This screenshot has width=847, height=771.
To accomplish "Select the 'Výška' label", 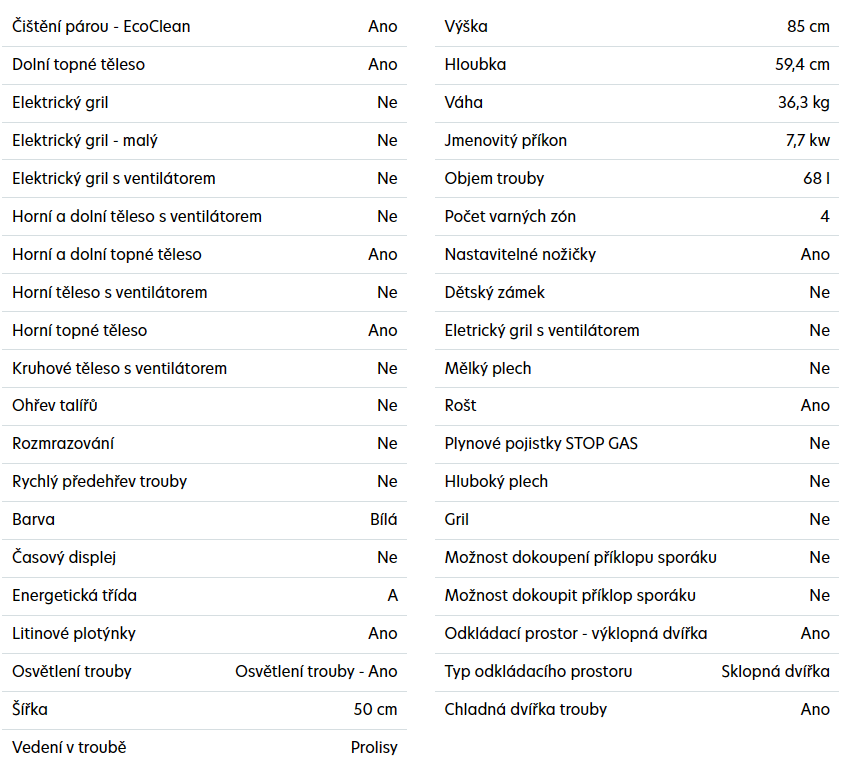I will click(x=466, y=27).
